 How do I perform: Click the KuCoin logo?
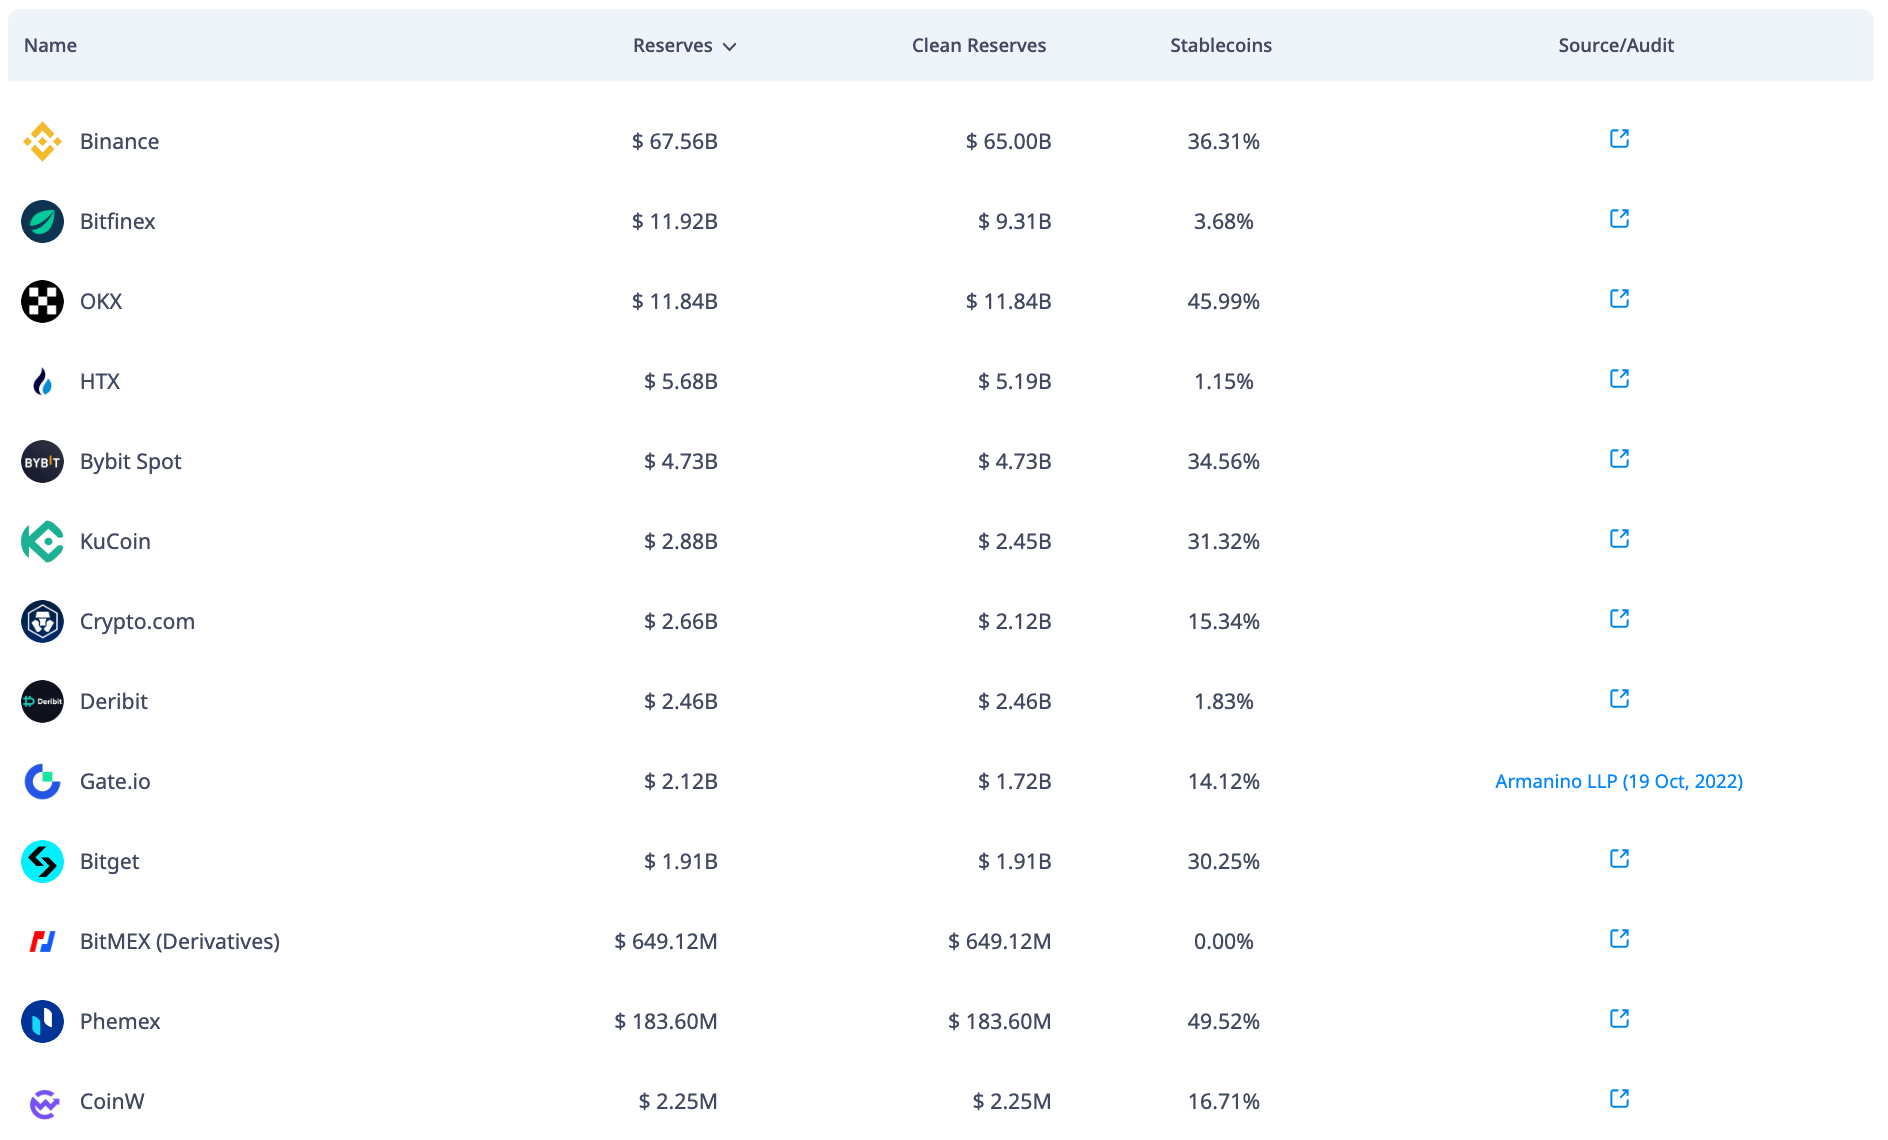(x=42, y=541)
